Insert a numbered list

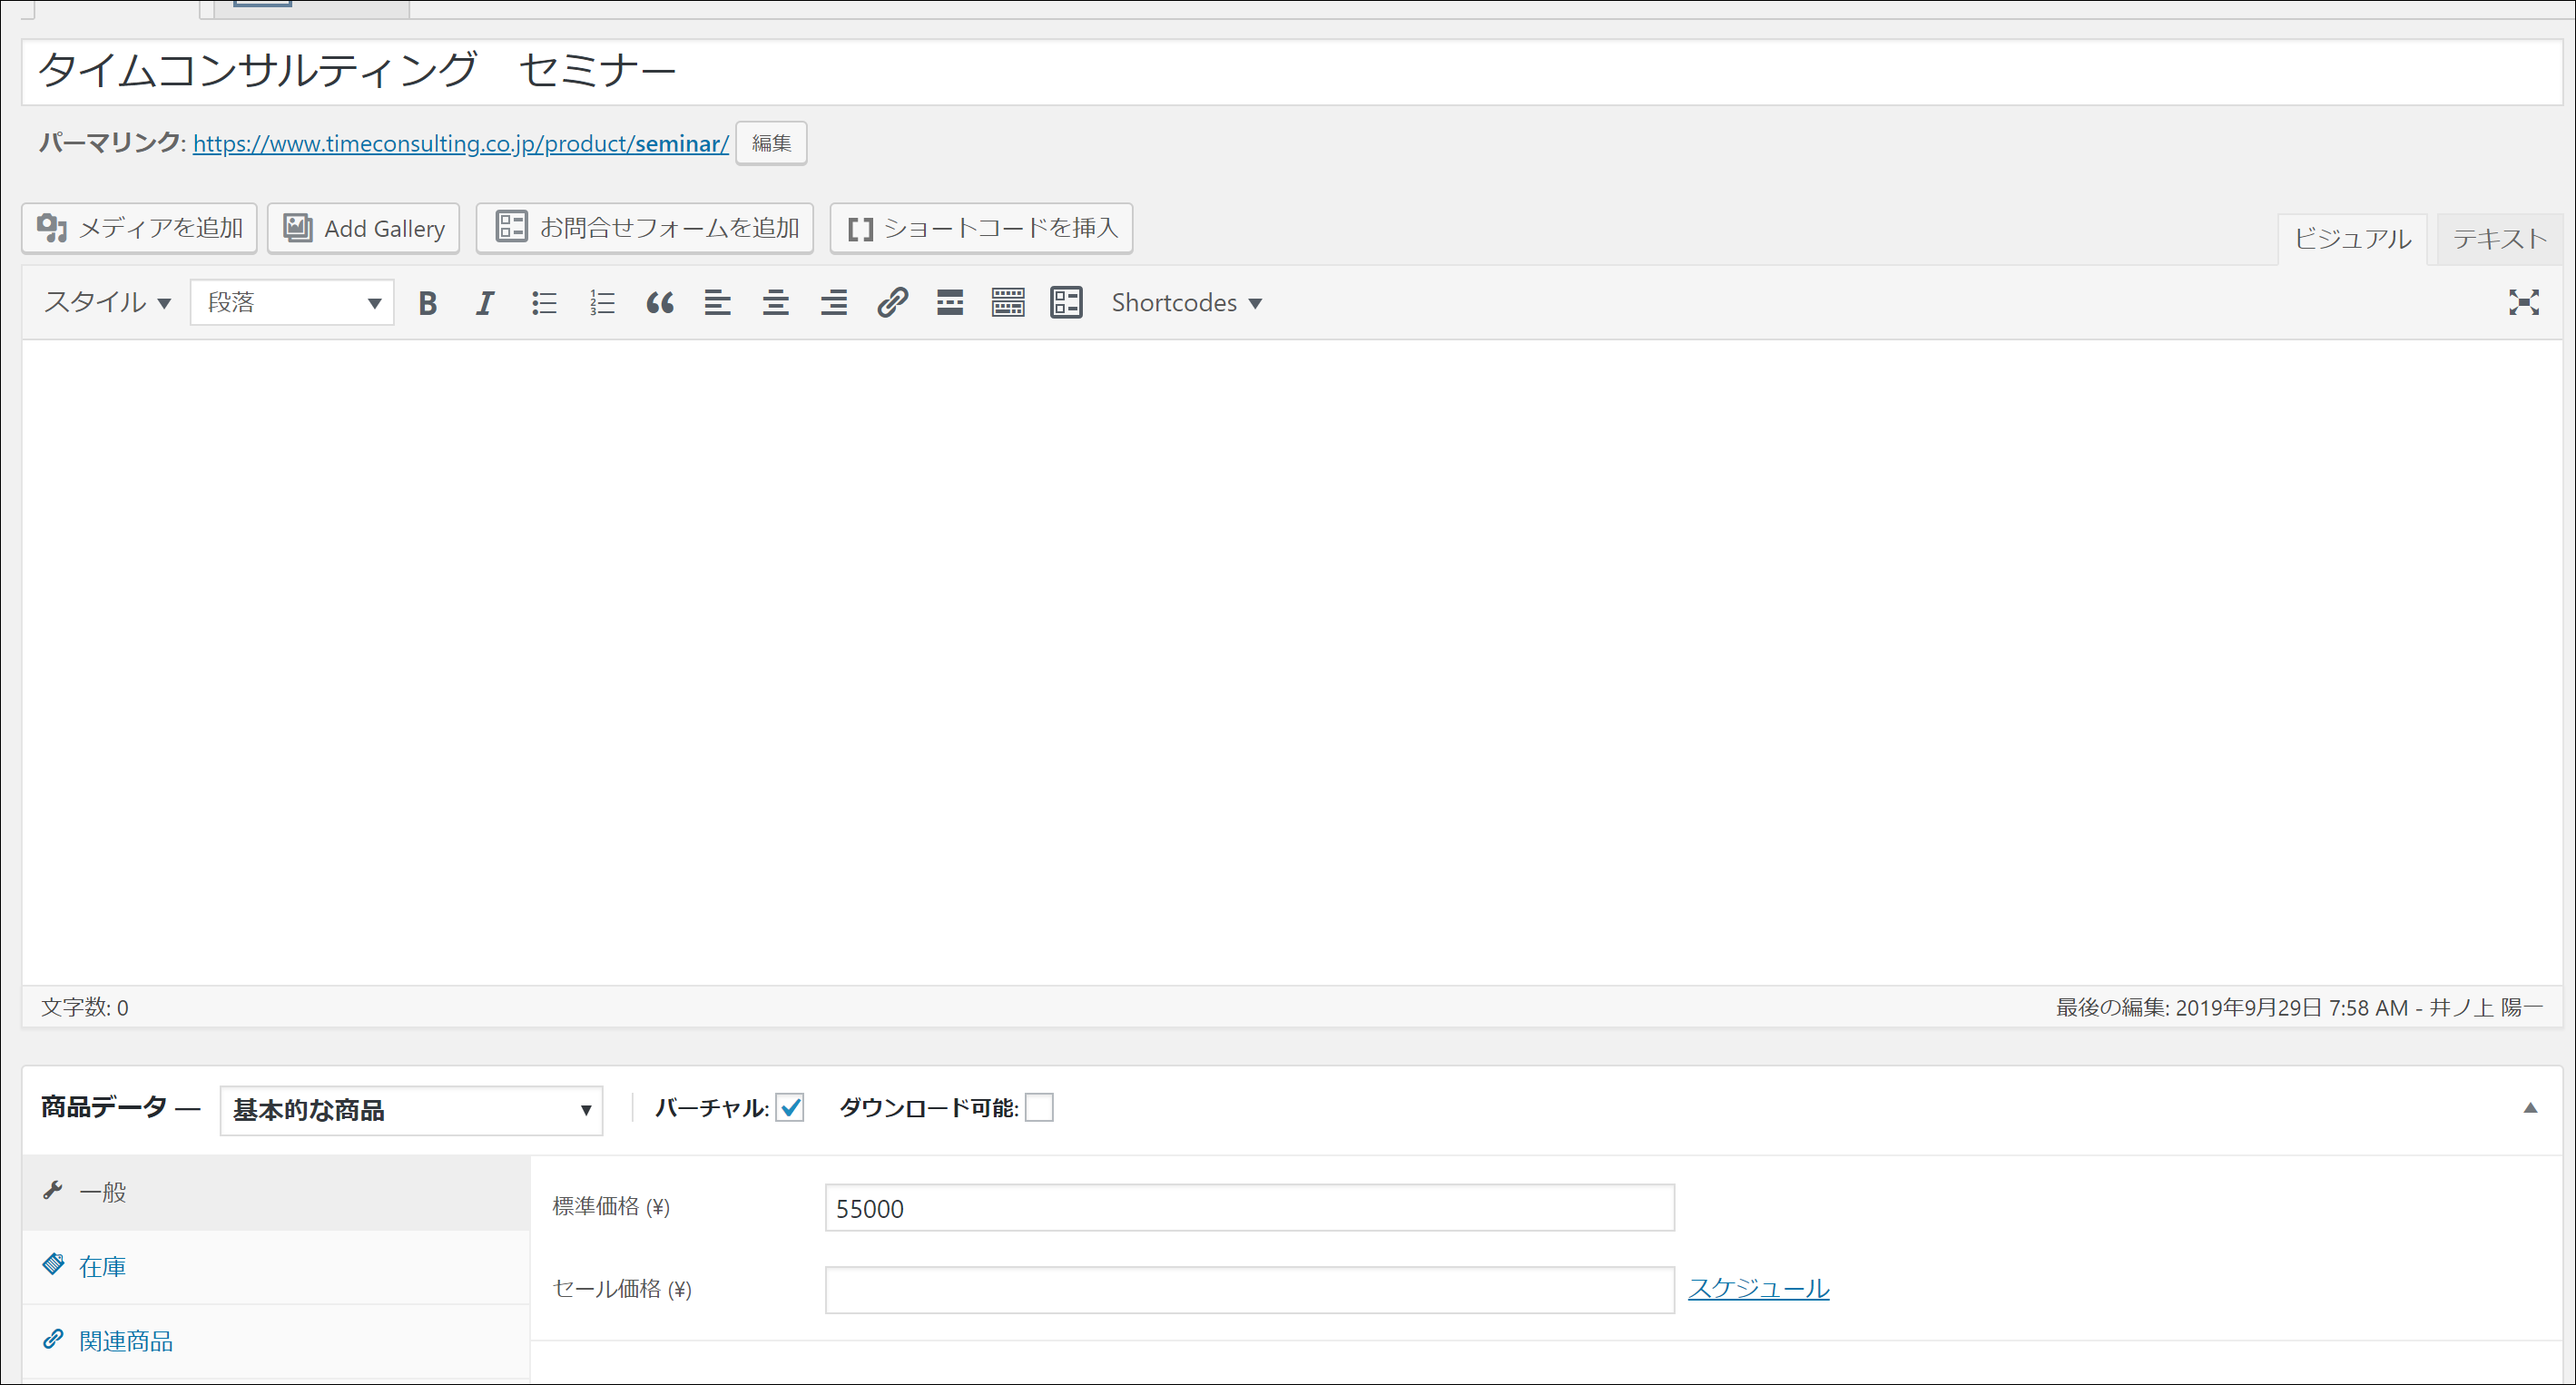tap(602, 303)
